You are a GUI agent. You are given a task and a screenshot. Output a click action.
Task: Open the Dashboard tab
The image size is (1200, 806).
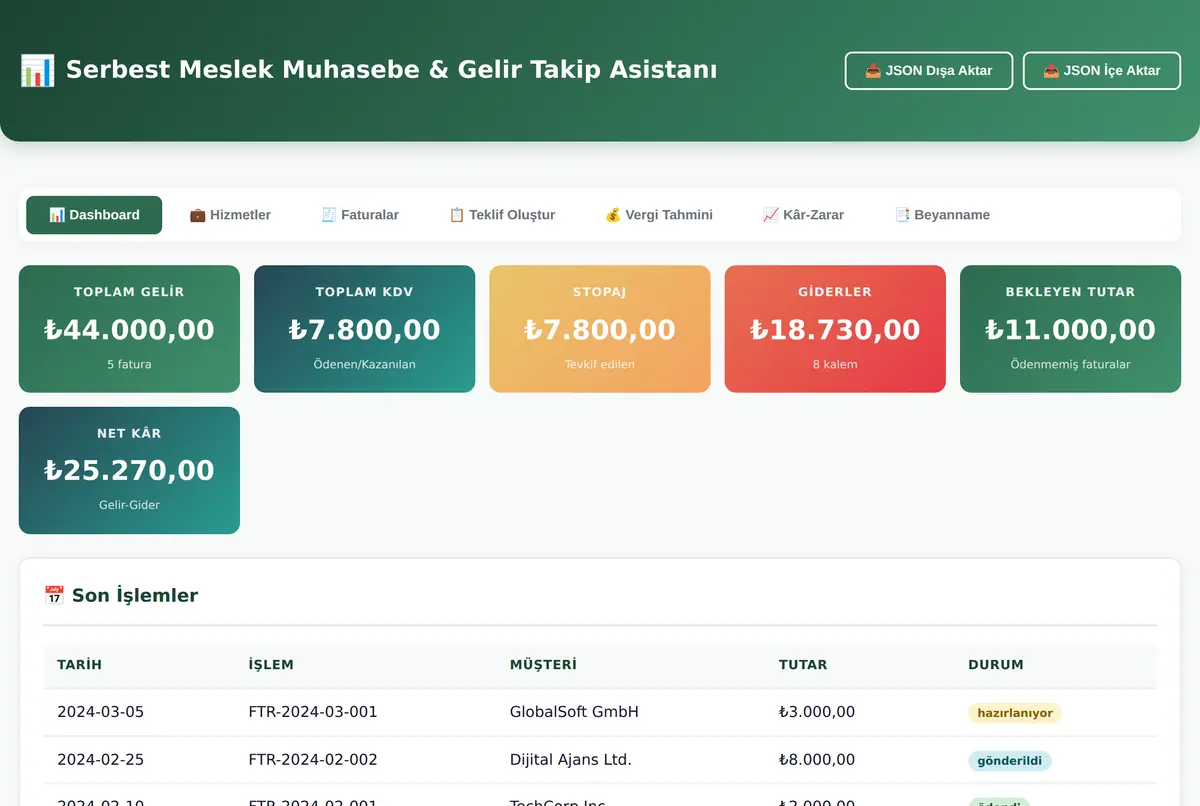point(94,215)
